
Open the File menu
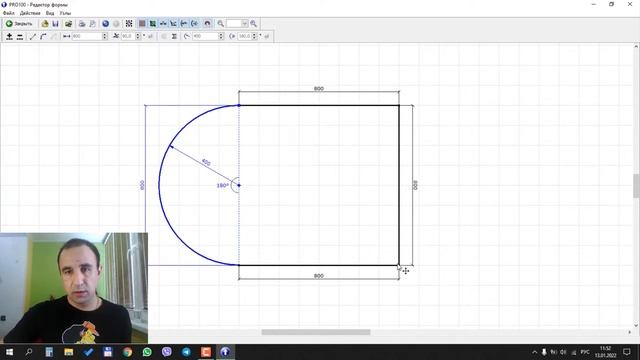click(8, 13)
